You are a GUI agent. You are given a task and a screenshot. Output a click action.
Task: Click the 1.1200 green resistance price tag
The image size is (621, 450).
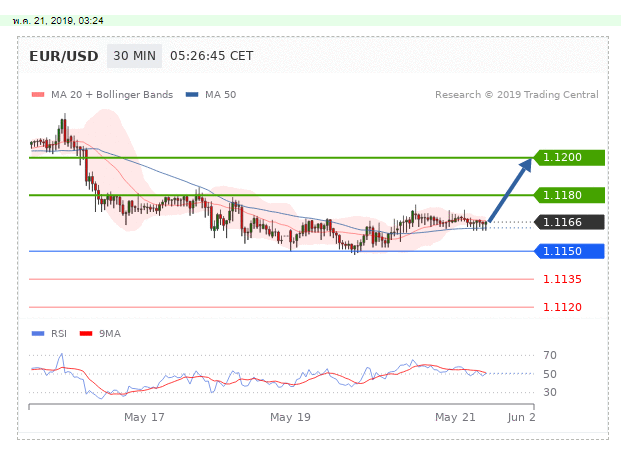tap(569, 158)
